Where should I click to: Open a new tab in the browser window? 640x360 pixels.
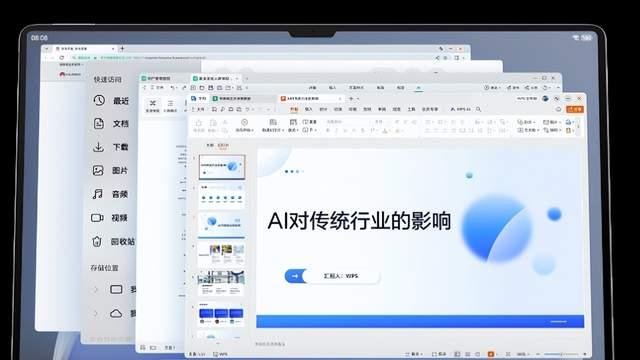point(122,49)
